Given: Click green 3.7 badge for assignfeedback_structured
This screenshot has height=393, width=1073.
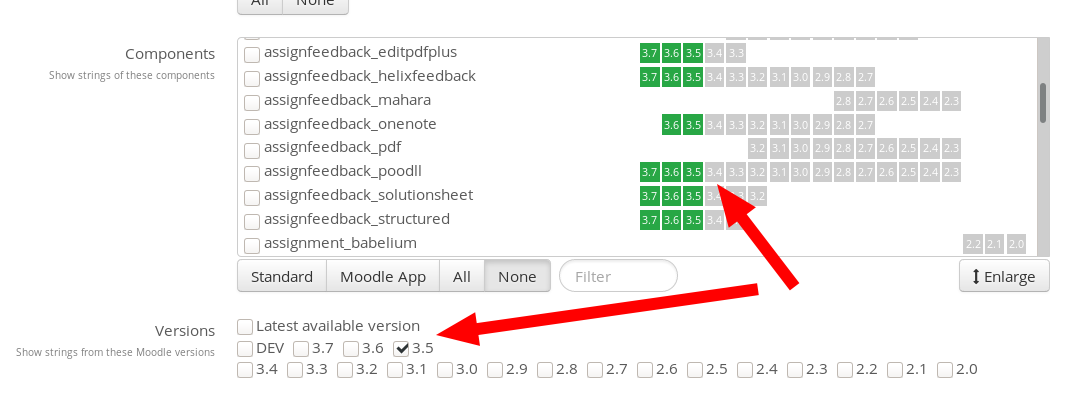Looking at the screenshot, I should (649, 220).
